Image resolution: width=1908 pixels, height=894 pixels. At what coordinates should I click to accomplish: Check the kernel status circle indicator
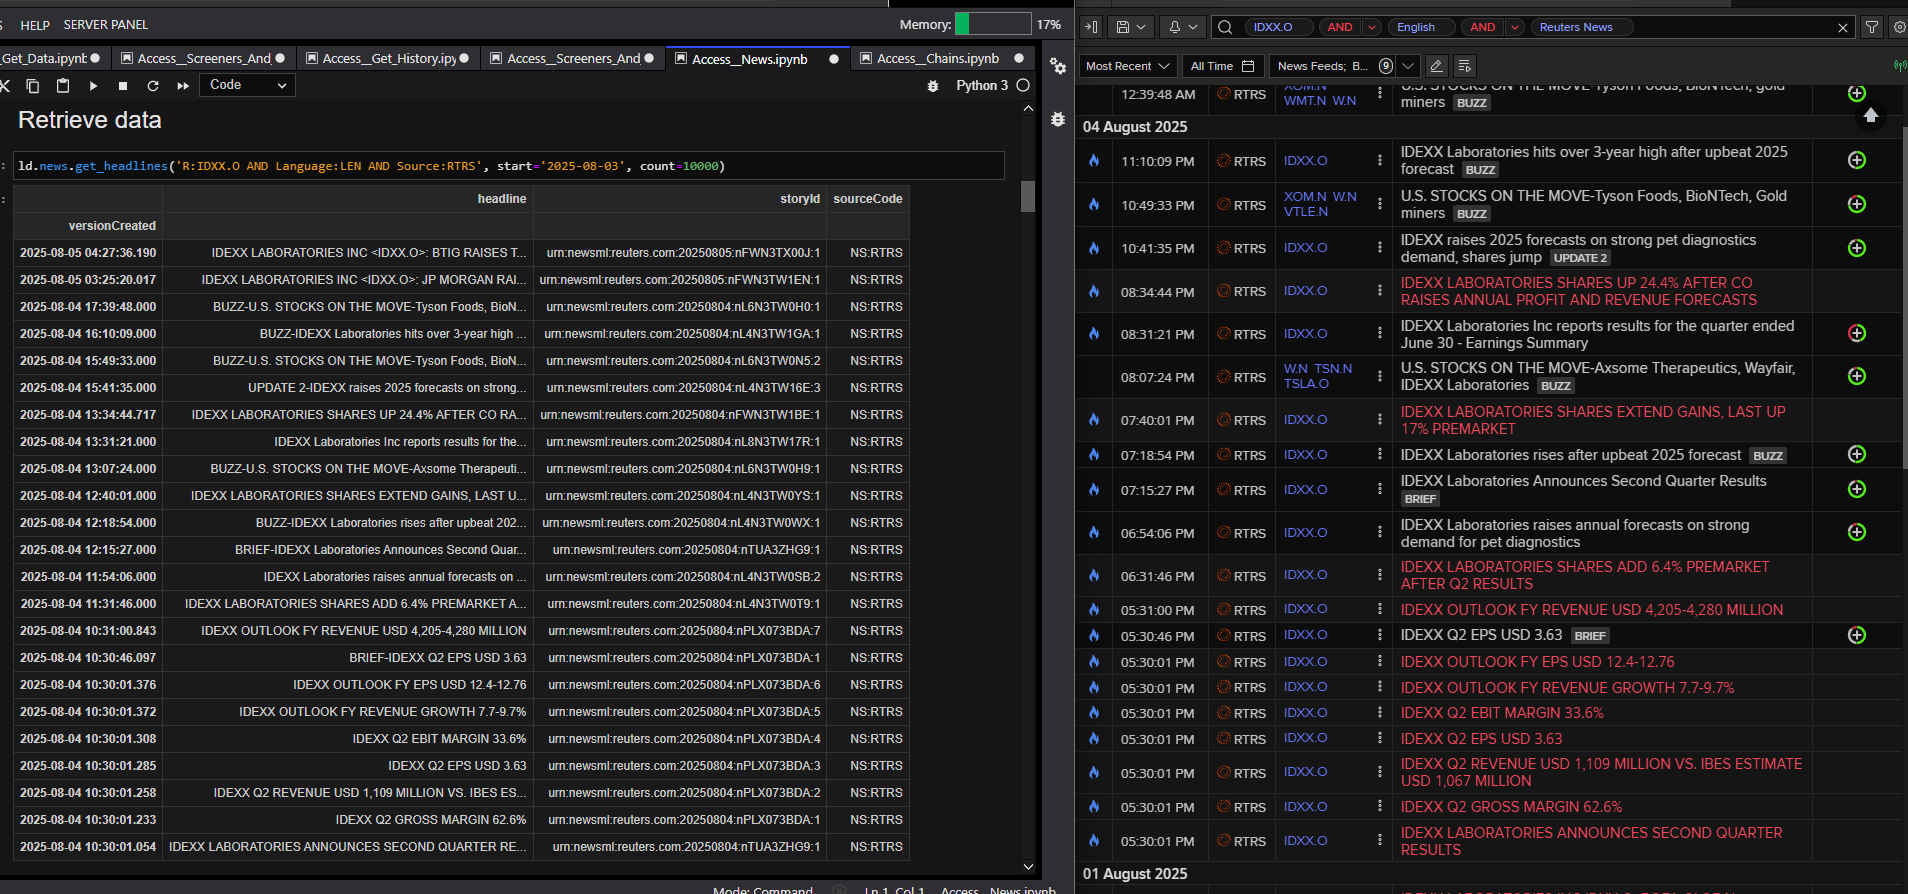(1023, 86)
